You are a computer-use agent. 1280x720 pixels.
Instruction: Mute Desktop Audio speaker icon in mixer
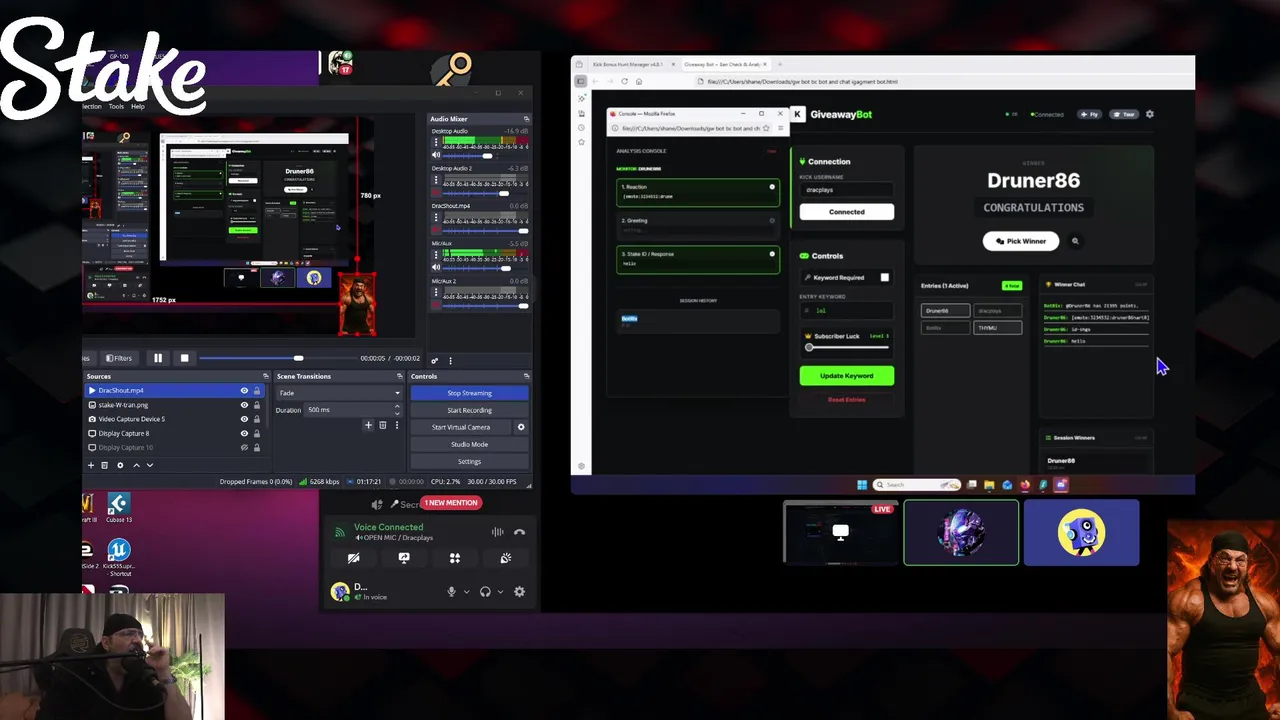coord(436,155)
